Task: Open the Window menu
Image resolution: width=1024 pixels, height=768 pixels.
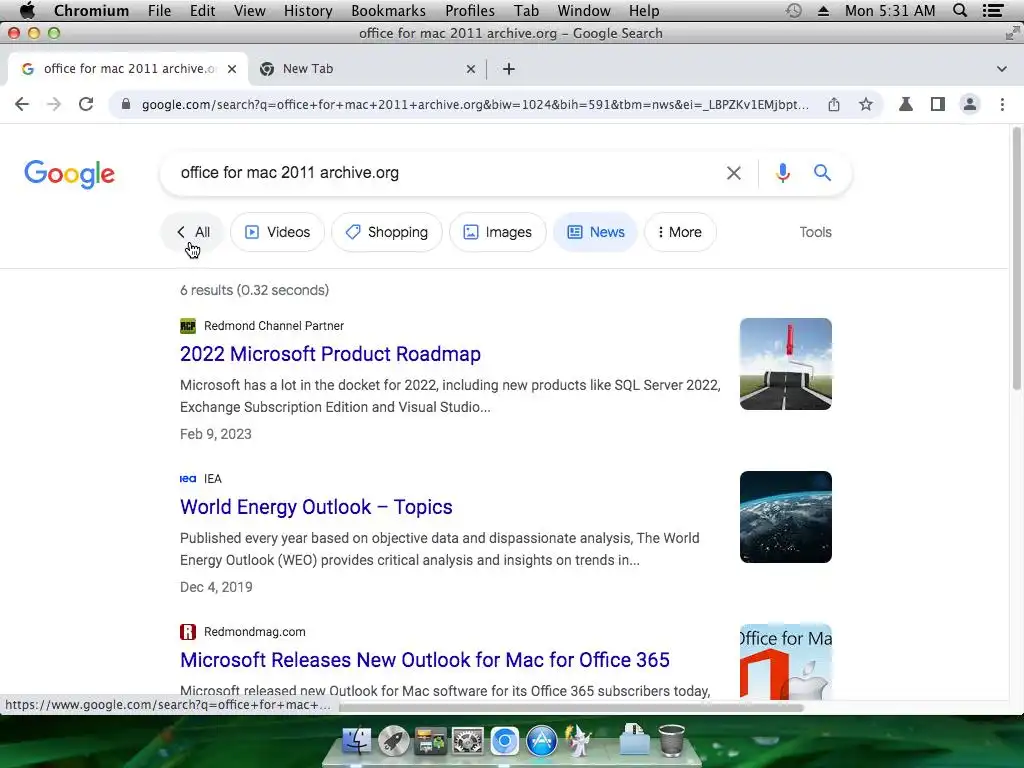Action: 584,11
